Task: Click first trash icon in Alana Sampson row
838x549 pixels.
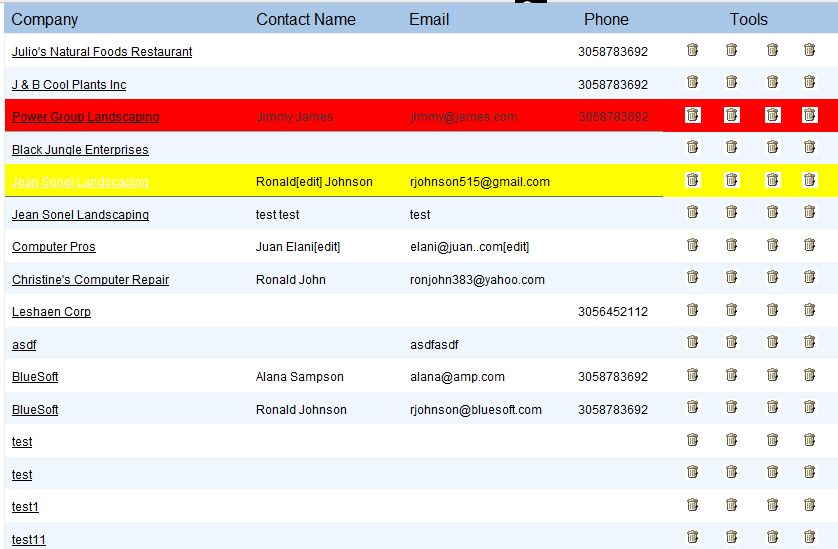Action: click(693, 375)
